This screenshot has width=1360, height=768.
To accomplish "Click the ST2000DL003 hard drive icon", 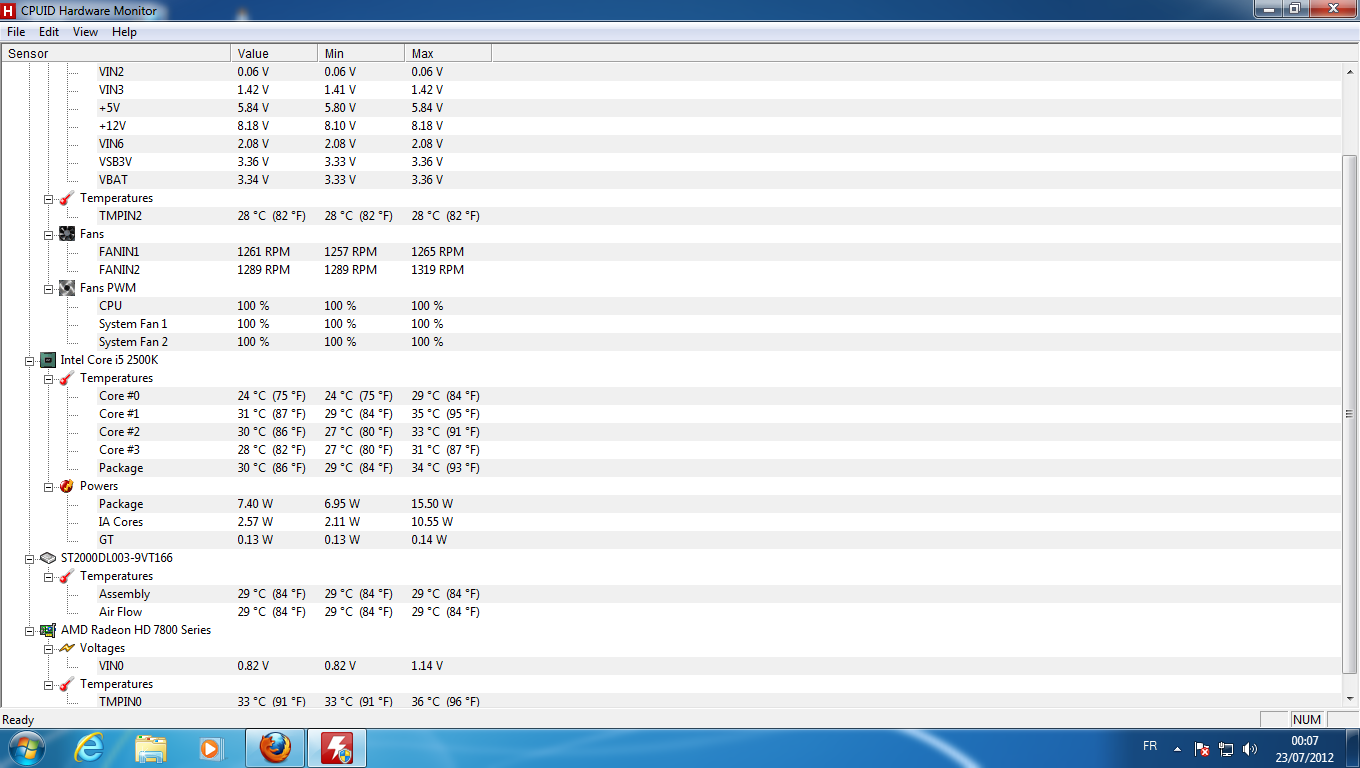I will 48,558.
